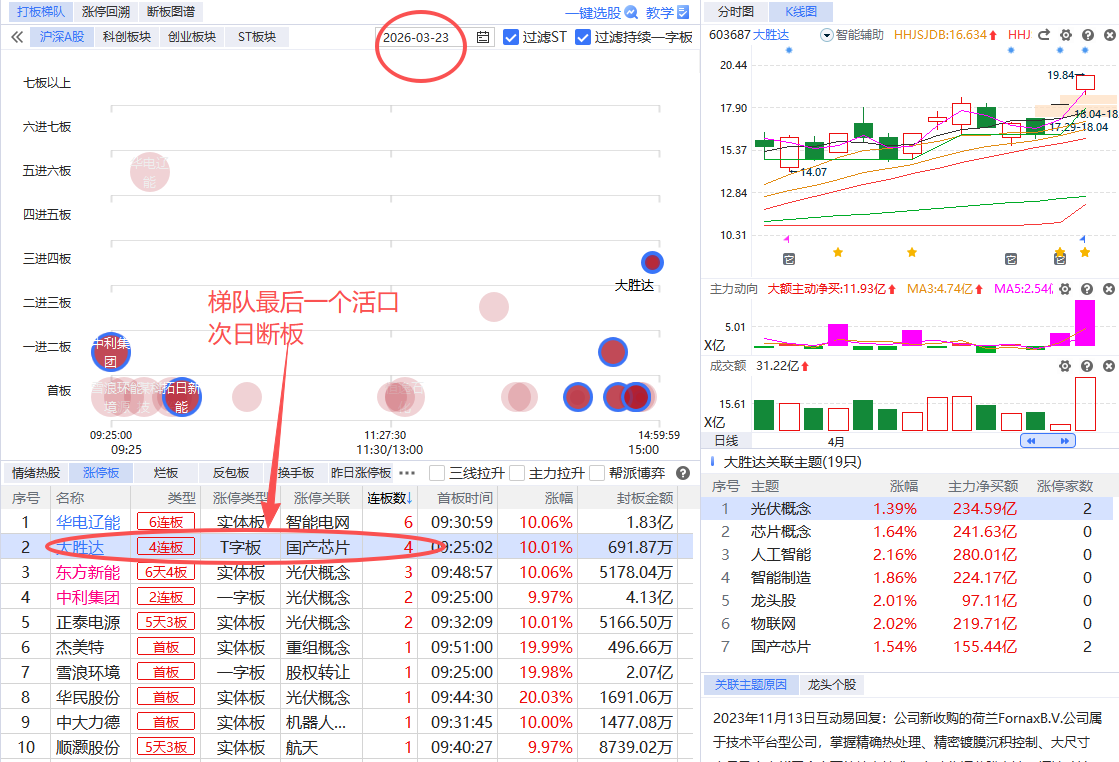Sort table by 连板数 column header

point(390,498)
